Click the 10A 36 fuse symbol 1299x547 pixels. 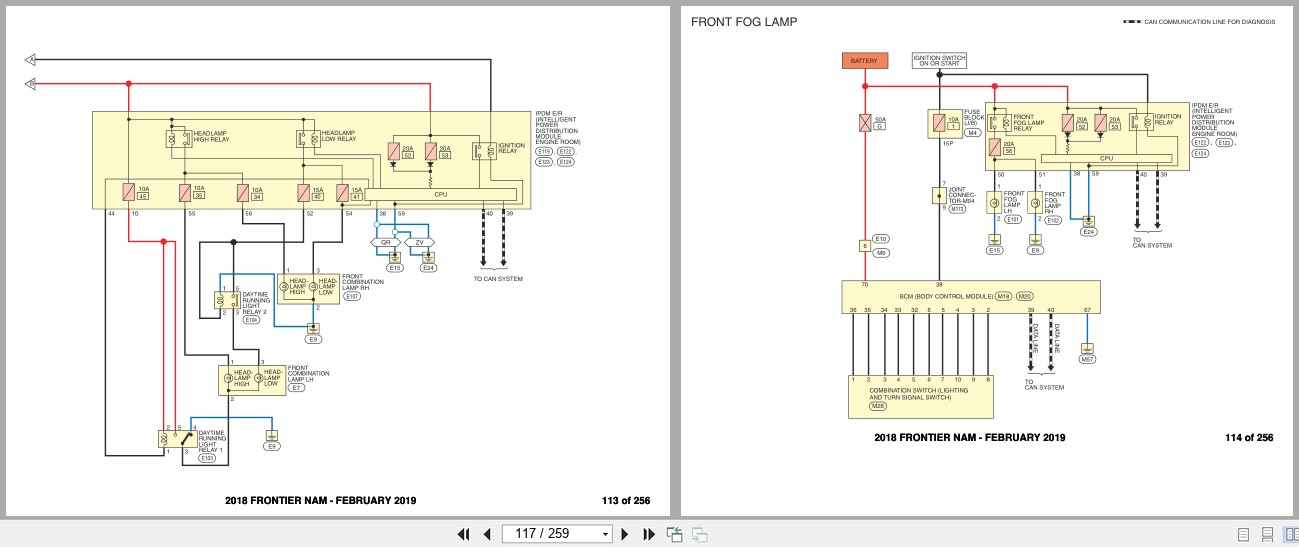186,192
